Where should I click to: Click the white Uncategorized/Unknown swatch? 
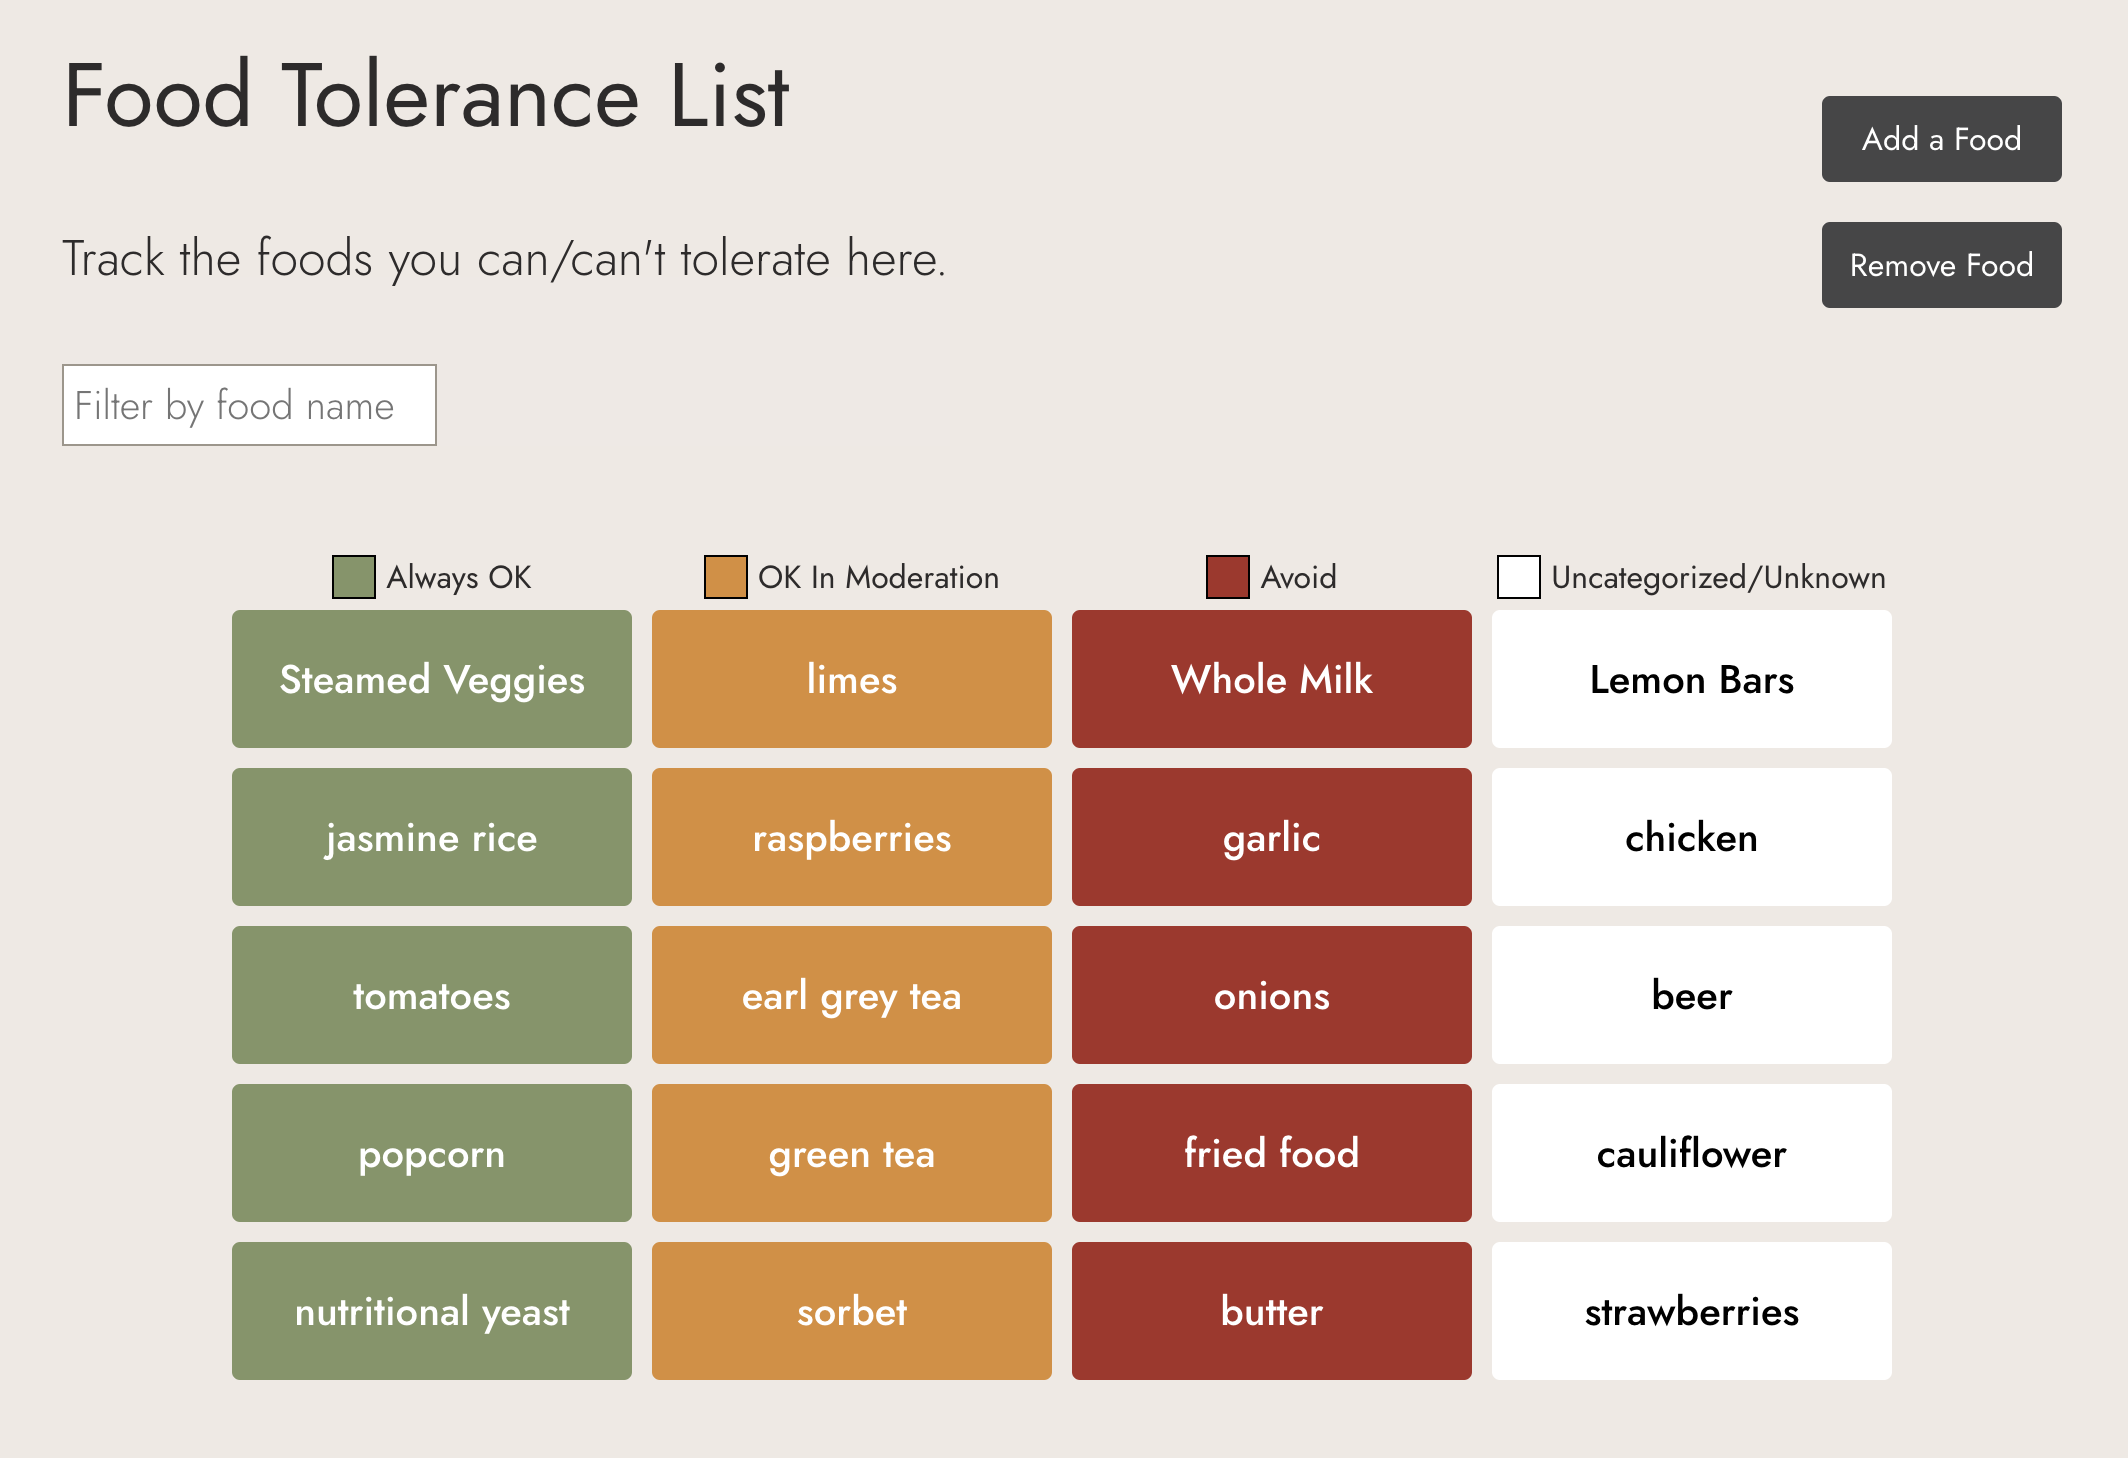pos(1518,577)
